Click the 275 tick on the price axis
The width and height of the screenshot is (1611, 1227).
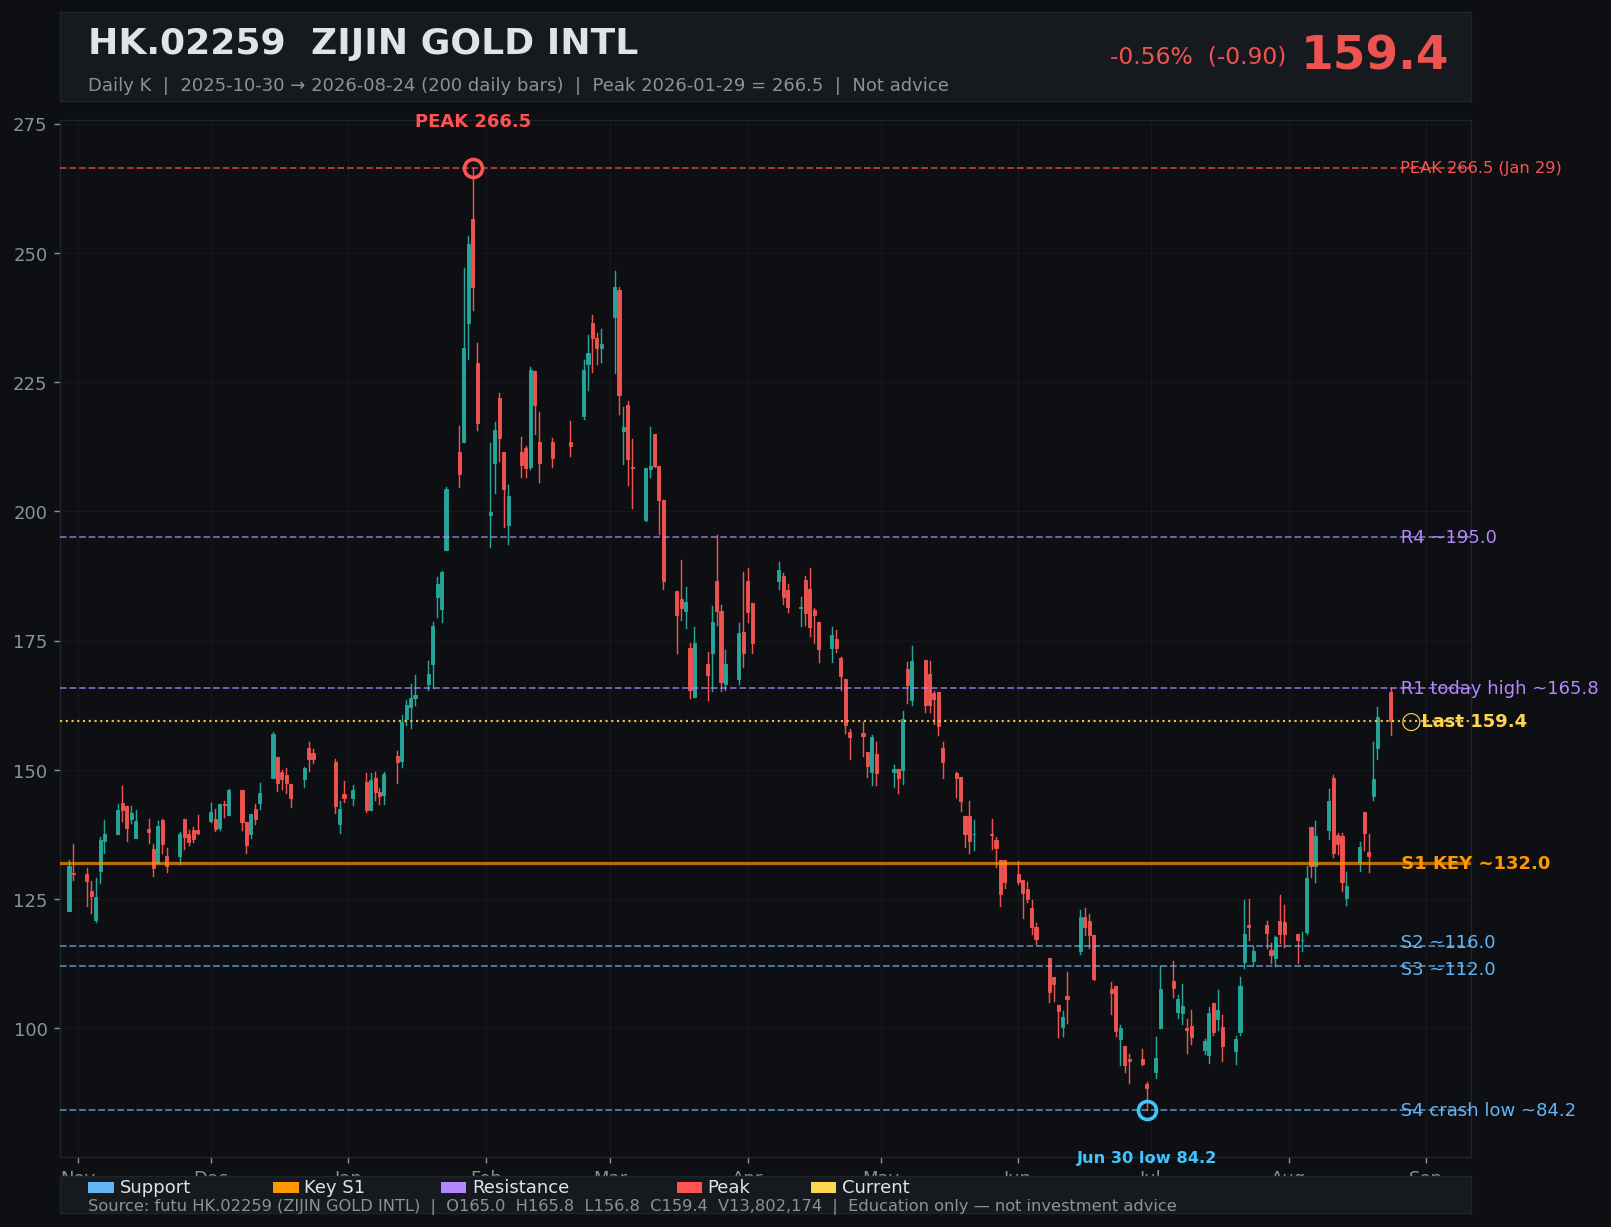coord(30,125)
